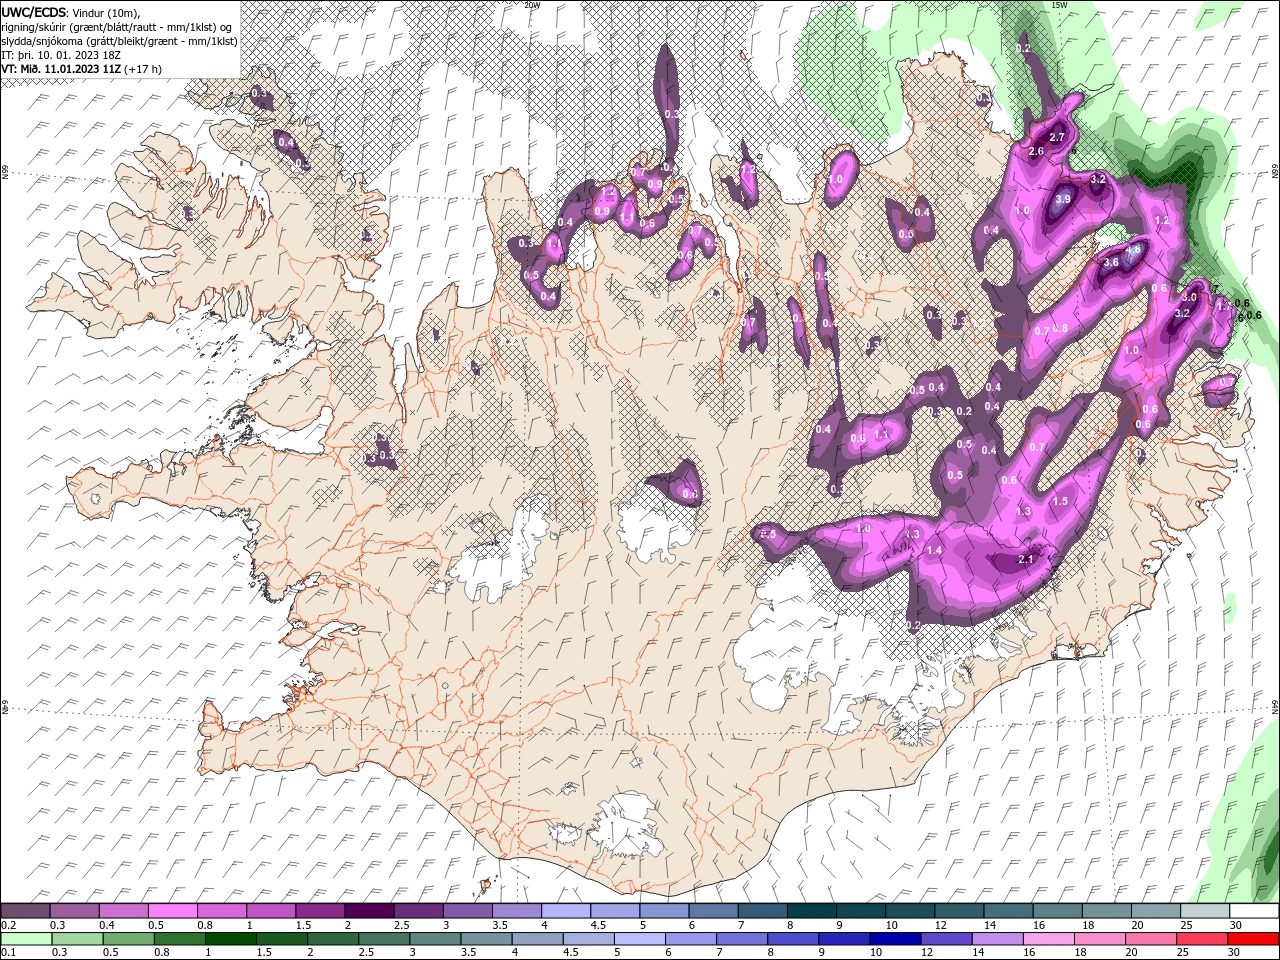Click the 2.1 snowfall value in the southeast highlands
Image resolution: width=1280 pixels, height=960 pixels.
tap(1025, 559)
